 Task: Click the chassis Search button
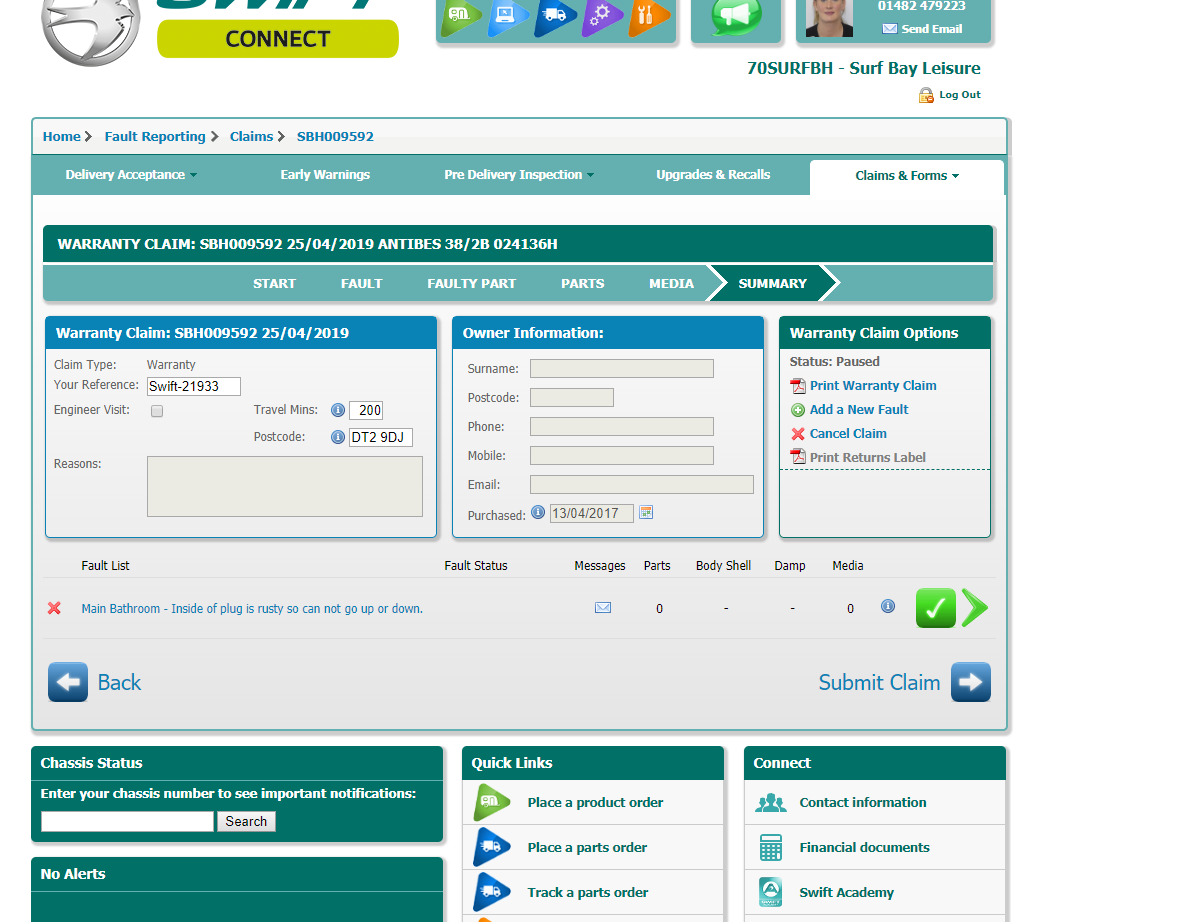pos(246,821)
